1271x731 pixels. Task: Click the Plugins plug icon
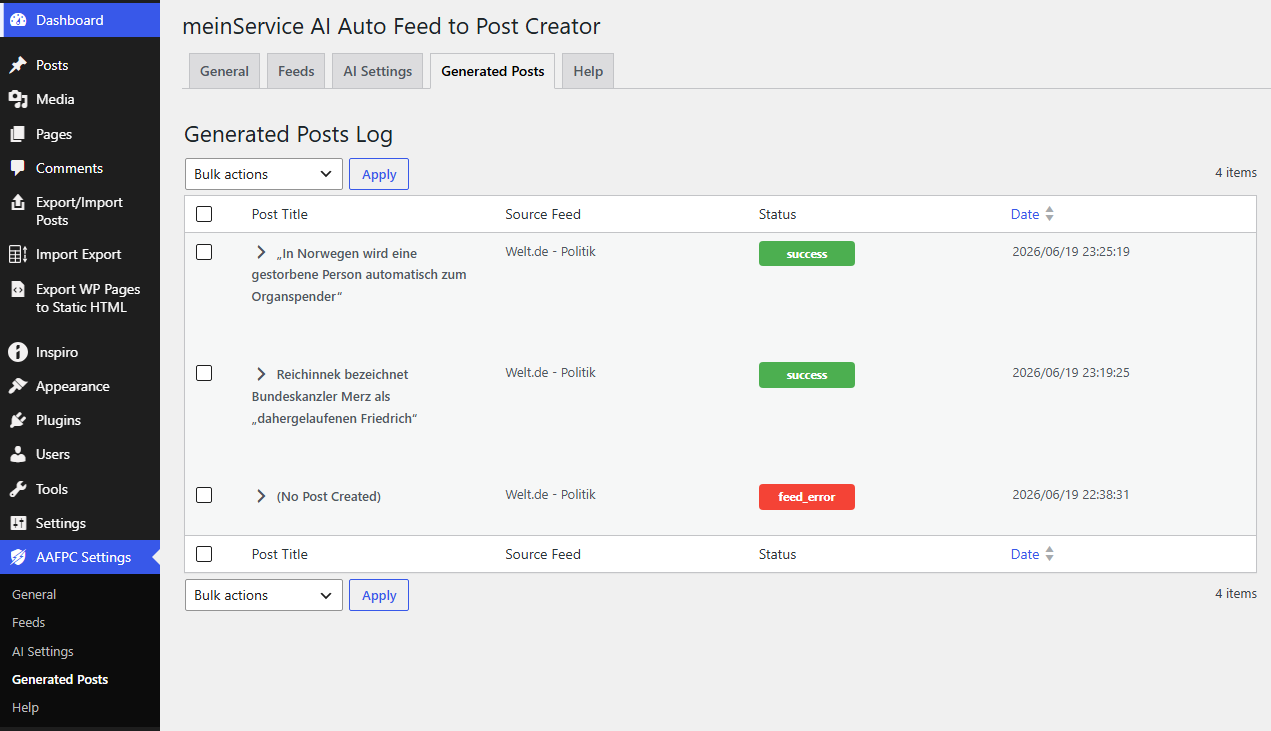[18, 420]
